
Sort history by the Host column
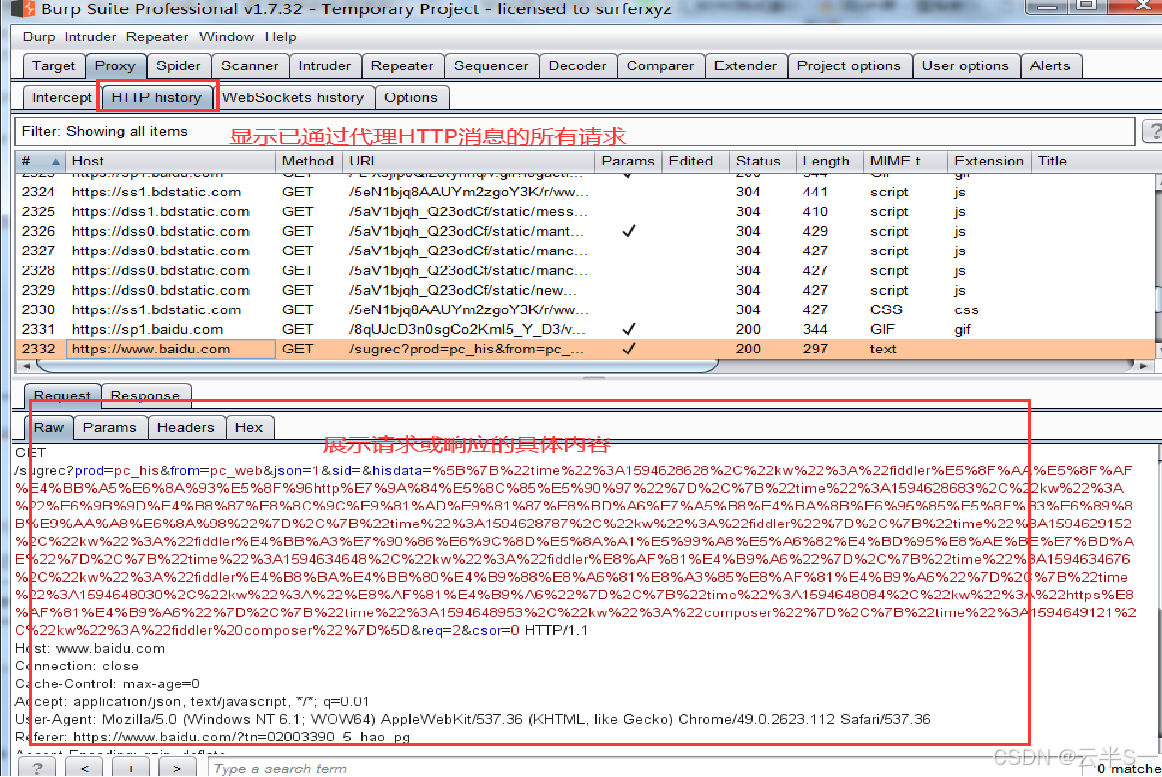click(x=170, y=161)
